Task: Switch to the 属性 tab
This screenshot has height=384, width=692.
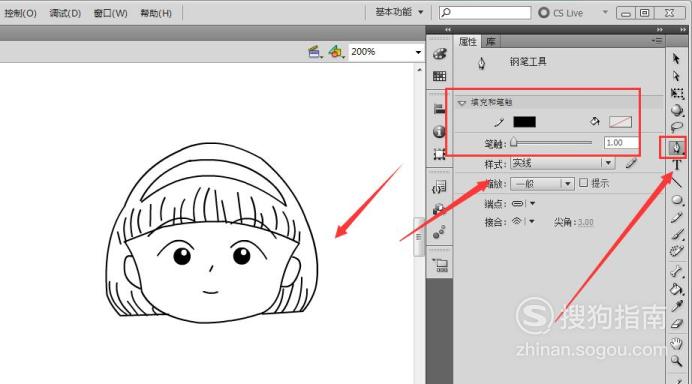Action: pos(468,41)
